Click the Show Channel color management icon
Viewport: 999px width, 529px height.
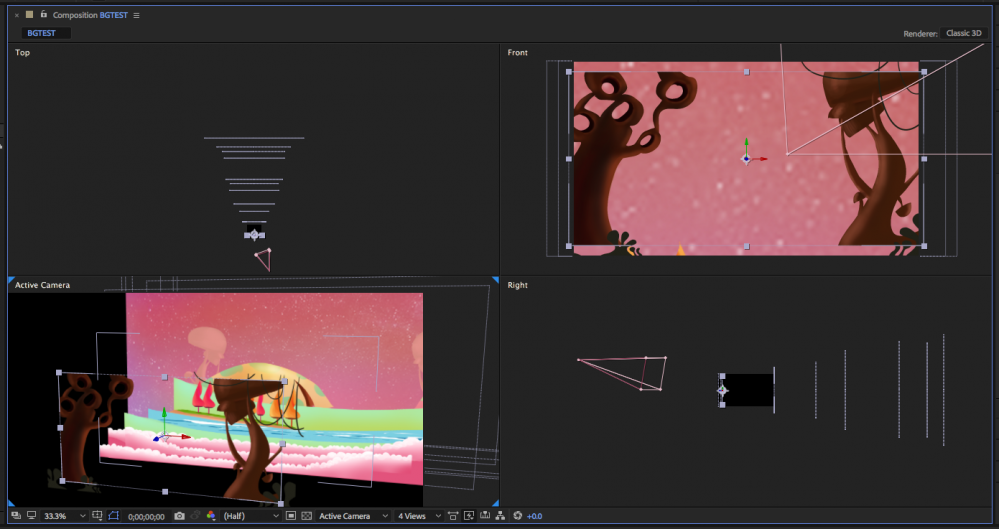pyautogui.click(x=211, y=516)
